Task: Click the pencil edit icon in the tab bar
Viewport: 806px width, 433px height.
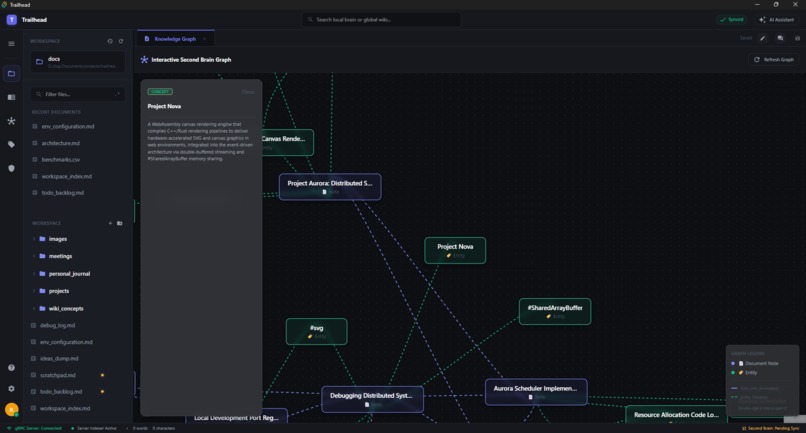Action: [x=763, y=38]
